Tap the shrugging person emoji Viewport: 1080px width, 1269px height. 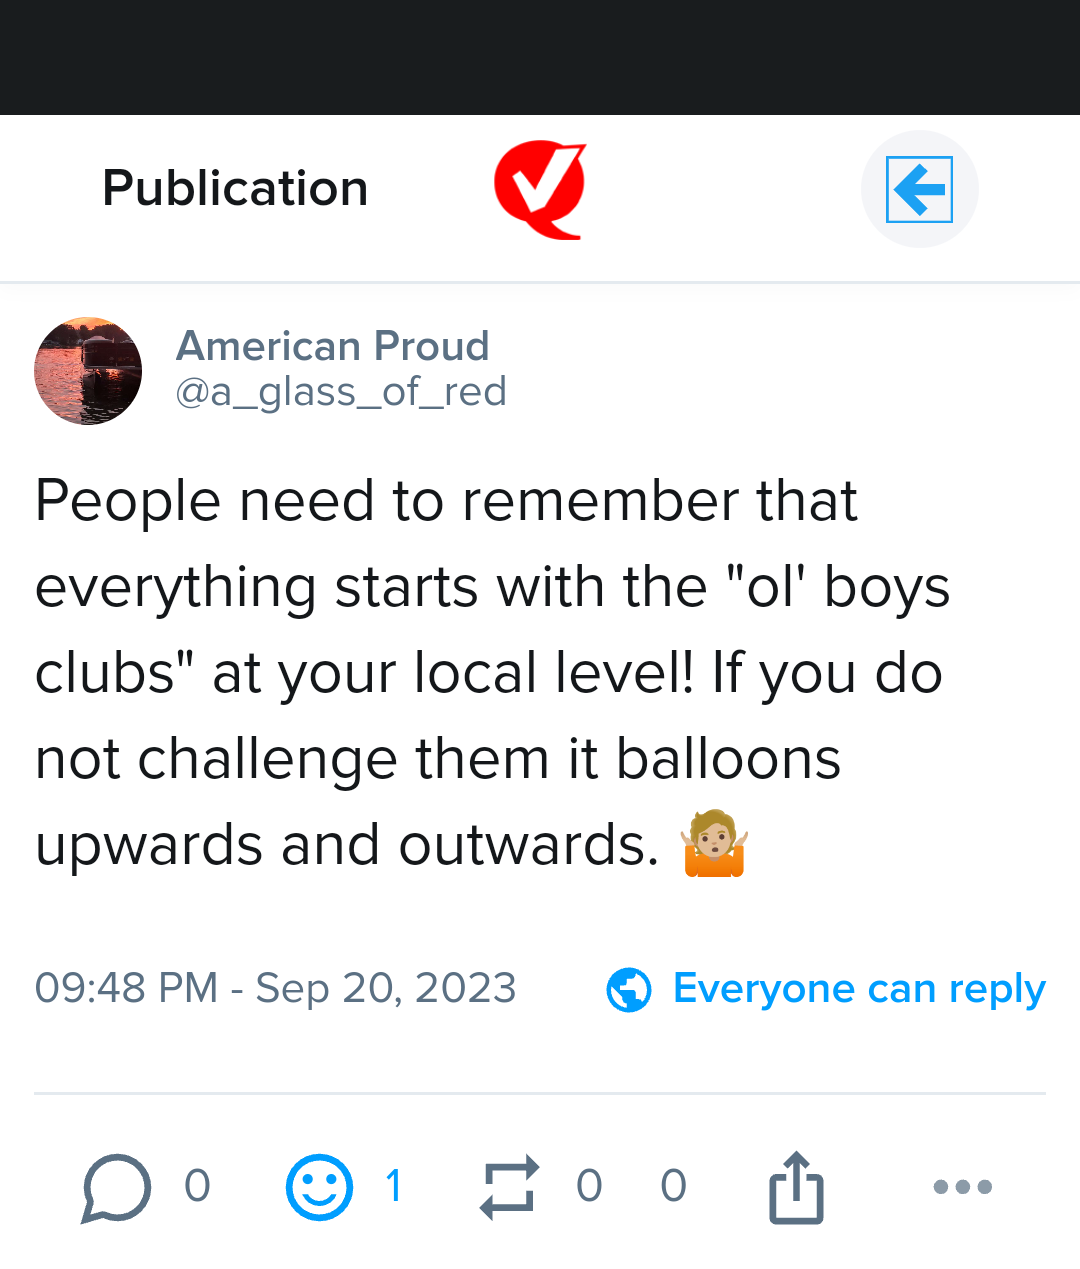[714, 845]
